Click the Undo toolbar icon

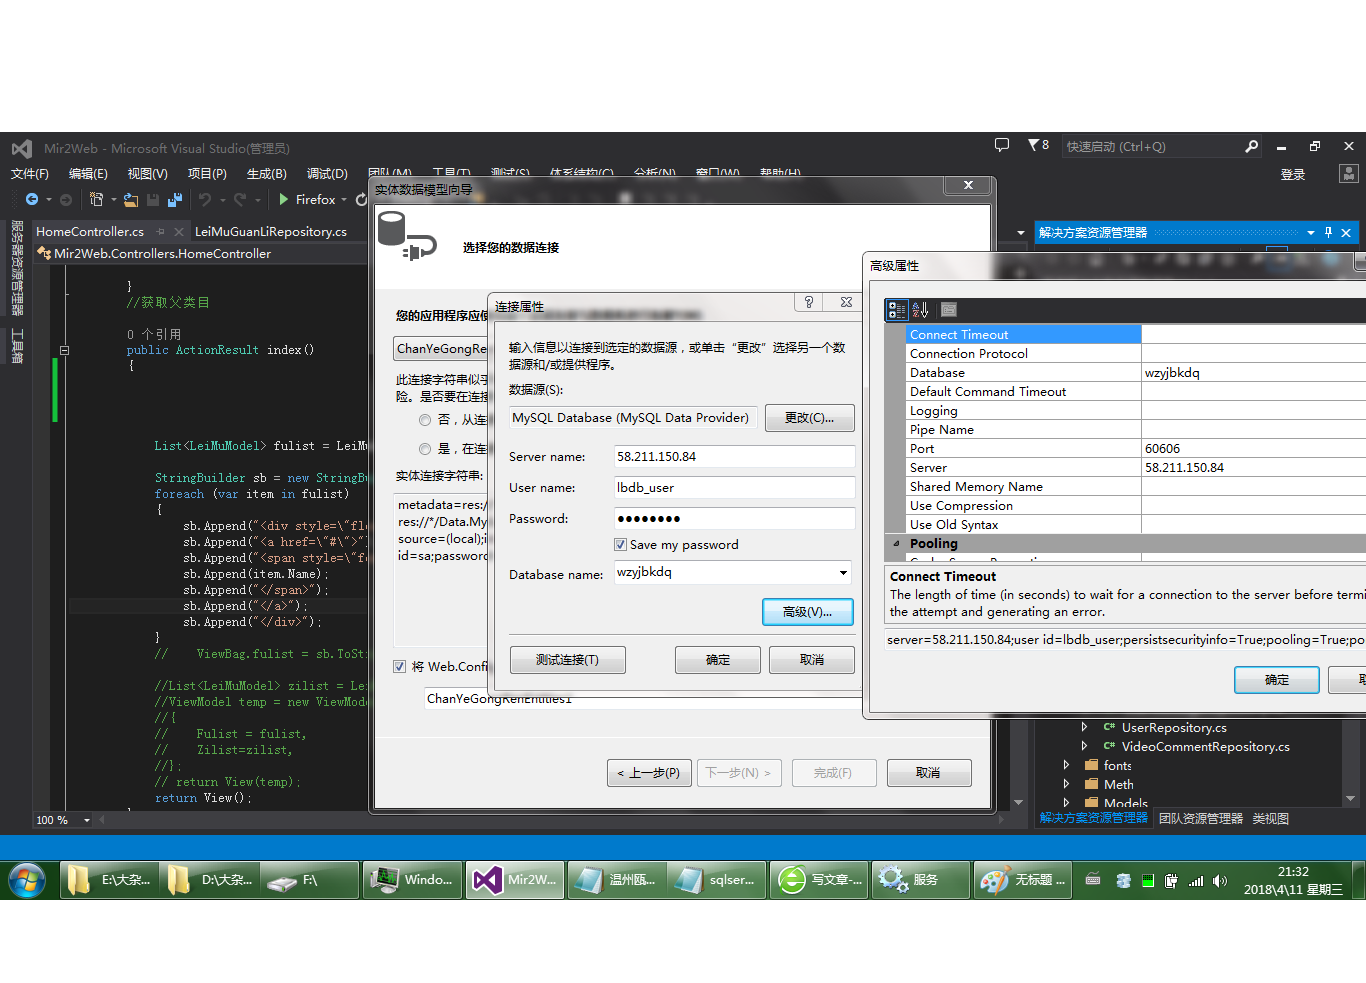[x=205, y=200]
